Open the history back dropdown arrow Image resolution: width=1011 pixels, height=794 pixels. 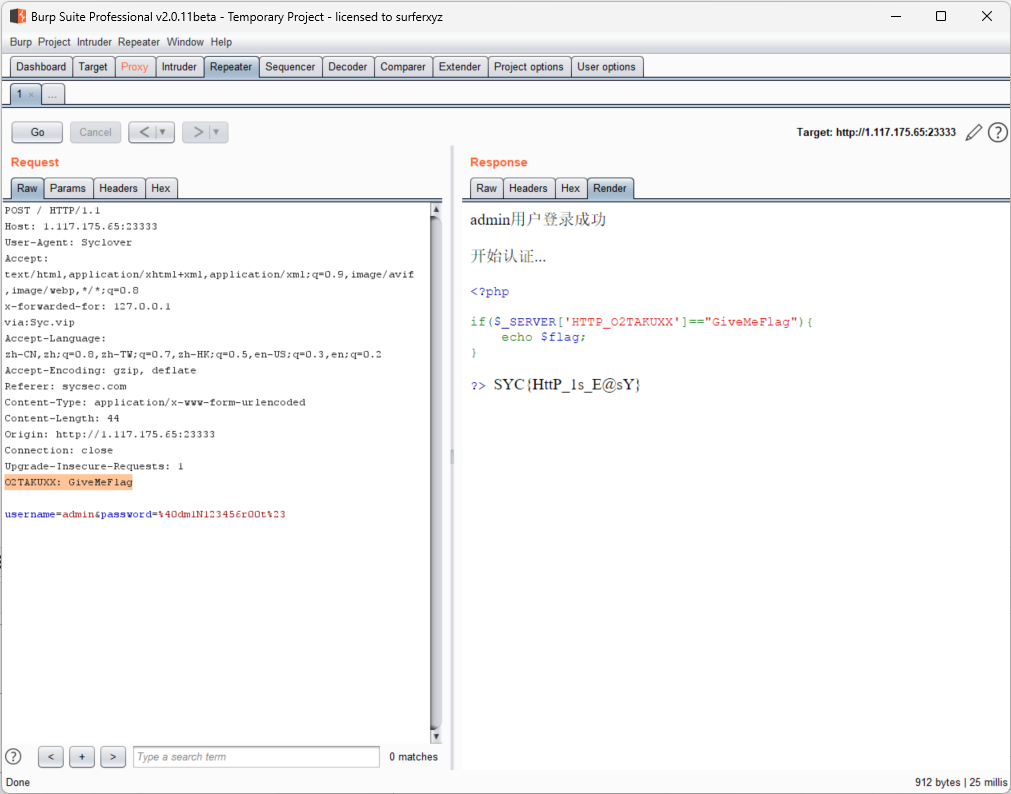pos(163,132)
